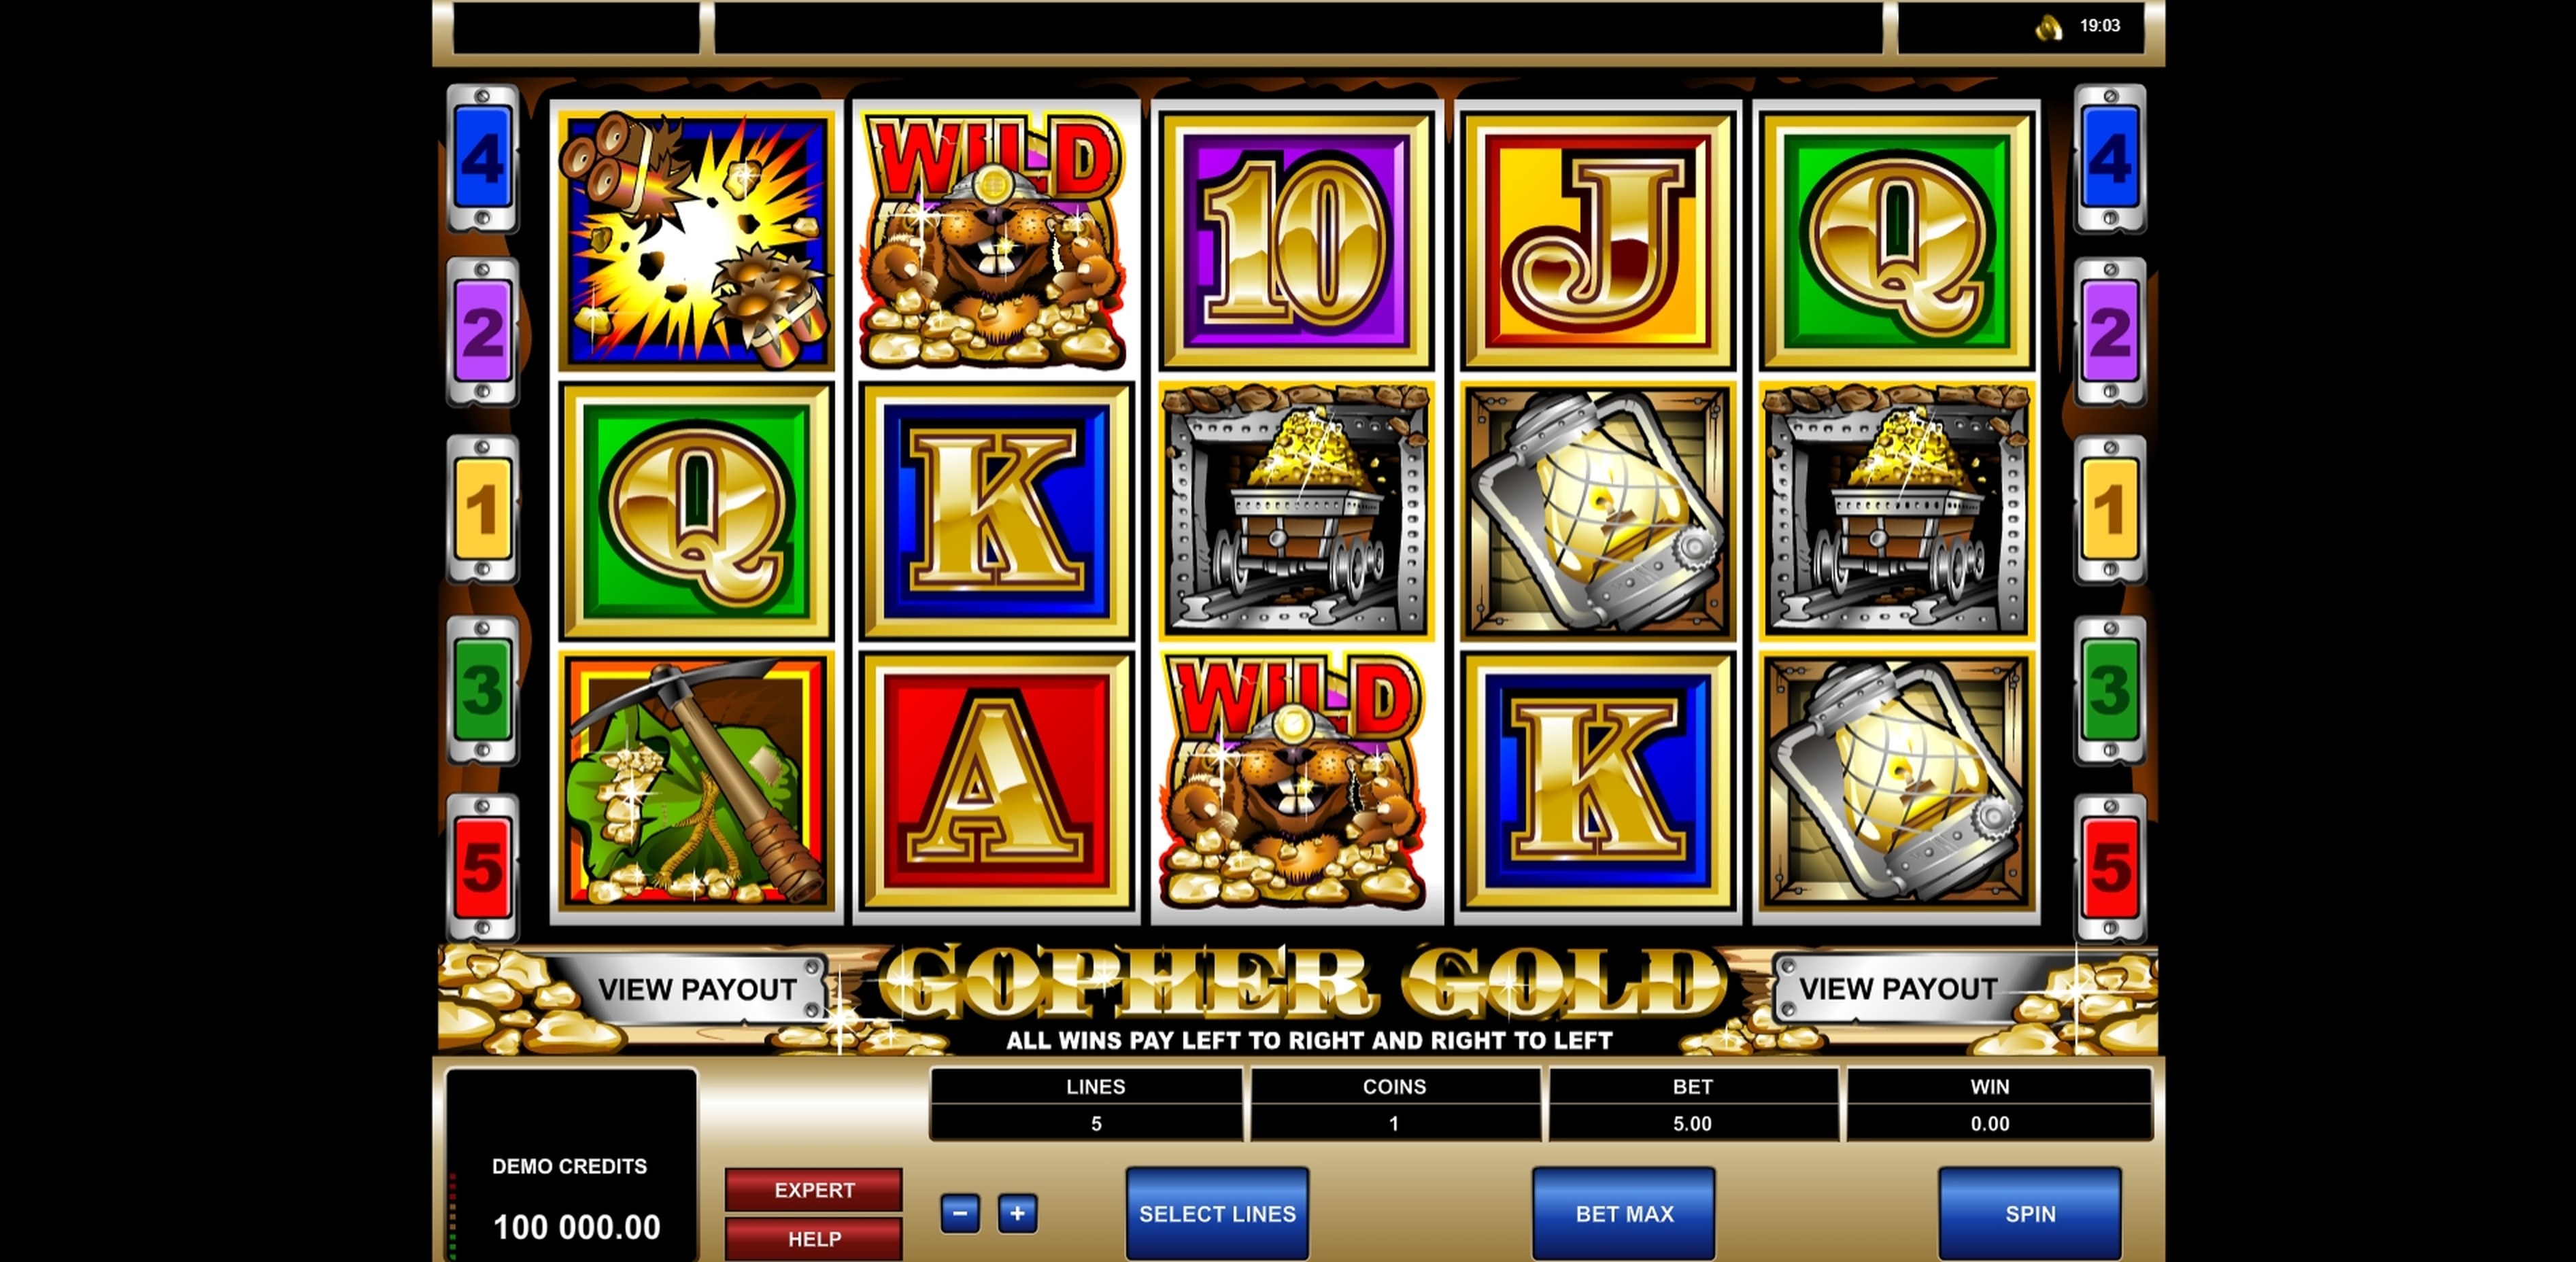Image resolution: width=2576 pixels, height=1262 pixels.
Task: Click the pickaxe and gold sack symbol
Action: coord(696,782)
